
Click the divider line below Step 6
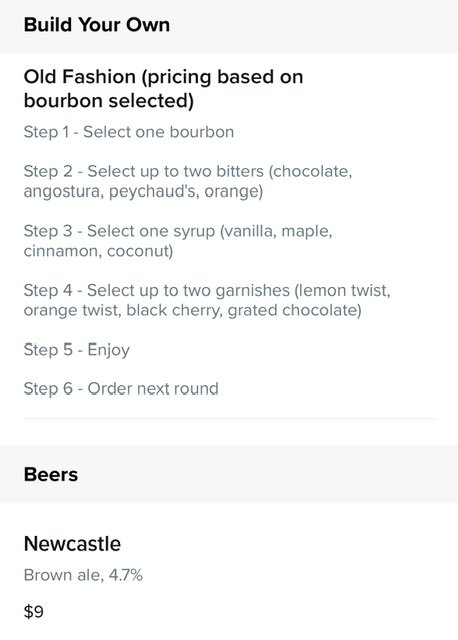point(230,419)
